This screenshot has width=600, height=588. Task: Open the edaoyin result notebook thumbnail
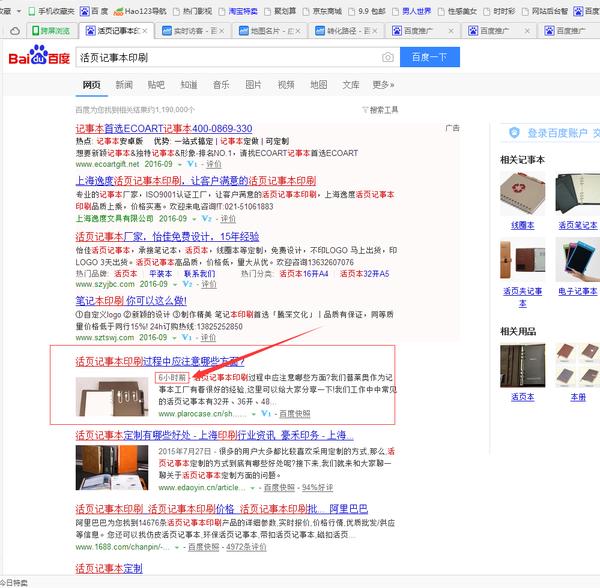[112, 468]
